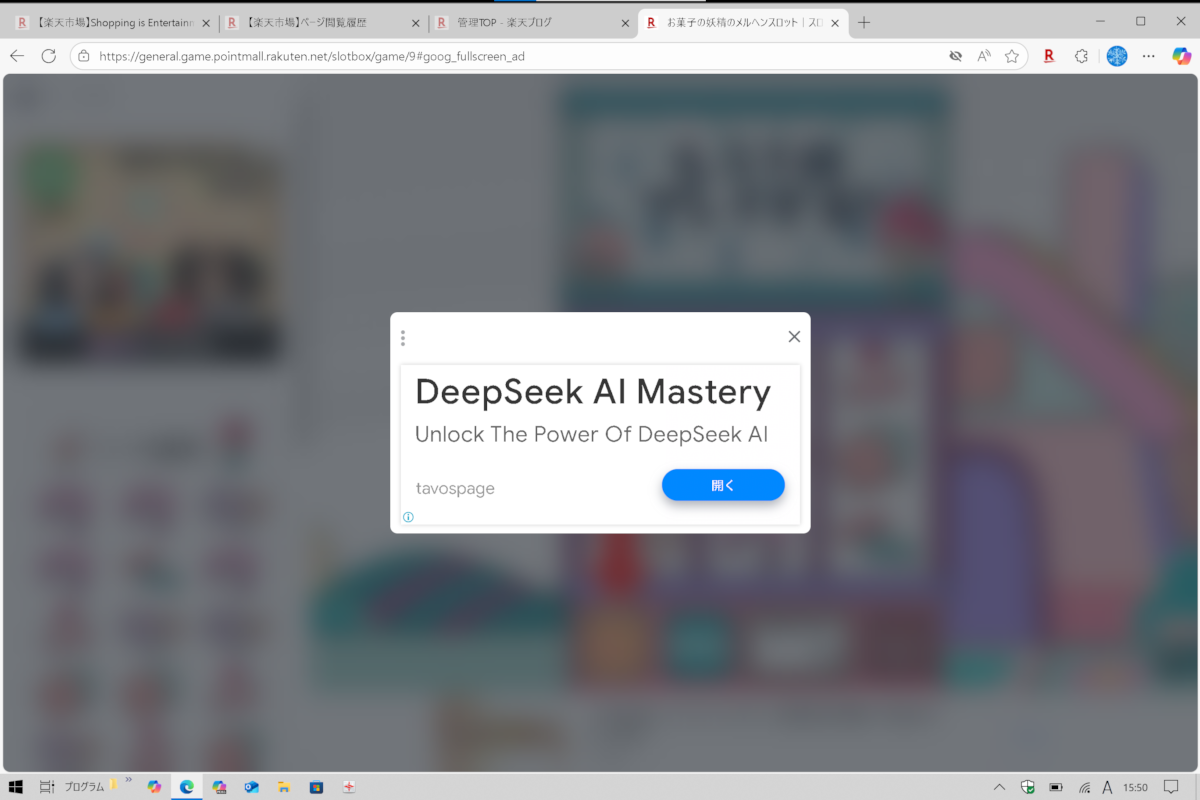1200x800 pixels.
Task: Open the Windows Start menu
Action: [16, 787]
